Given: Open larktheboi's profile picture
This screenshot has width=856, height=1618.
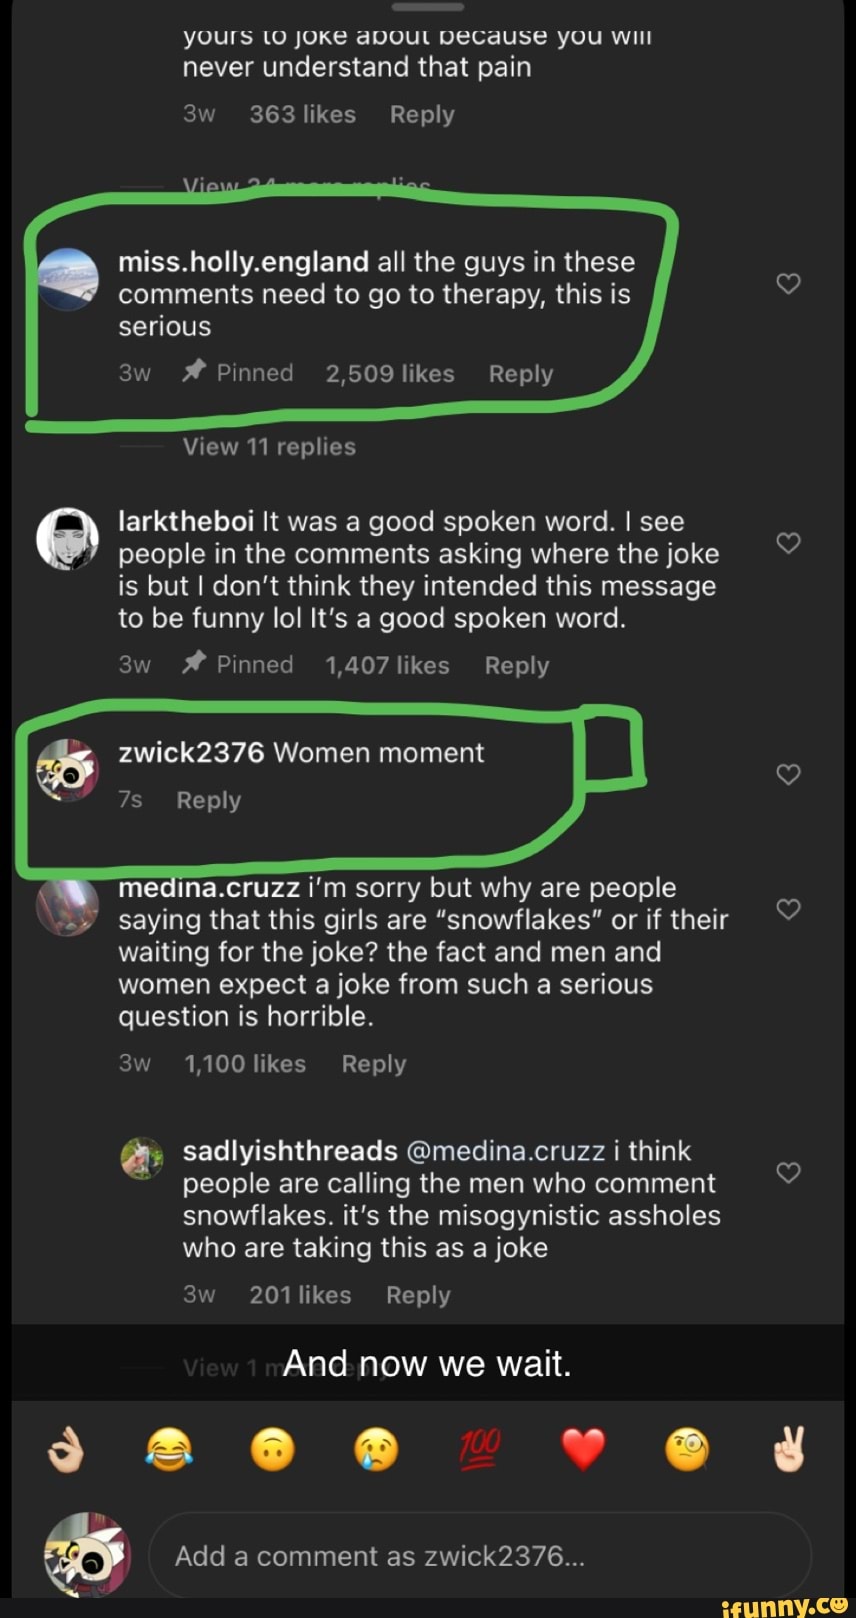Looking at the screenshot, I should coord(67,538).
